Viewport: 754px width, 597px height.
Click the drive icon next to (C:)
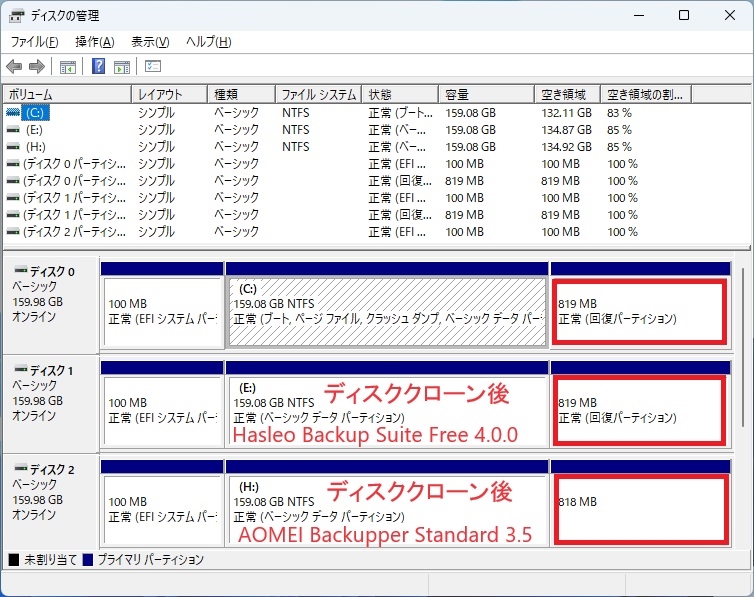click(x=13, y=112)
